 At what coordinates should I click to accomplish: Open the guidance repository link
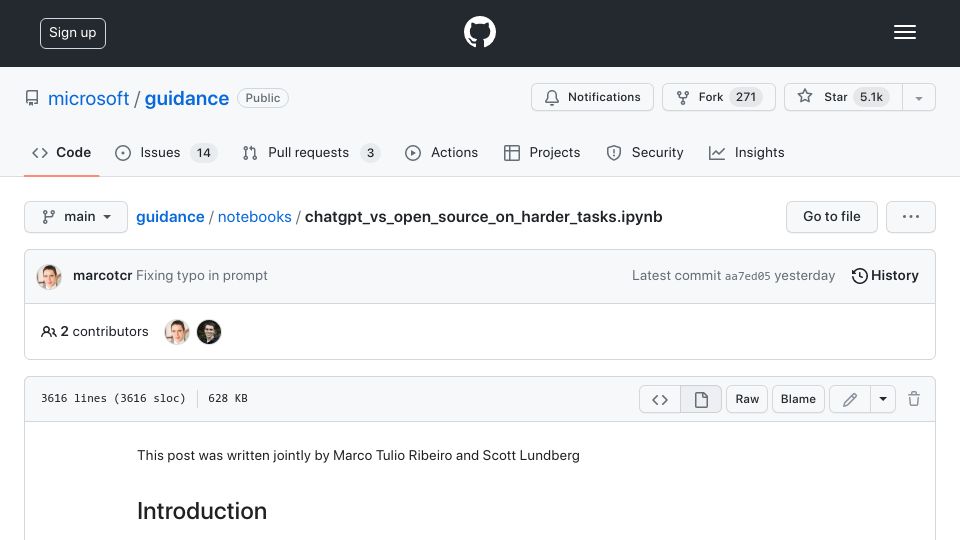tap(187, 98)
